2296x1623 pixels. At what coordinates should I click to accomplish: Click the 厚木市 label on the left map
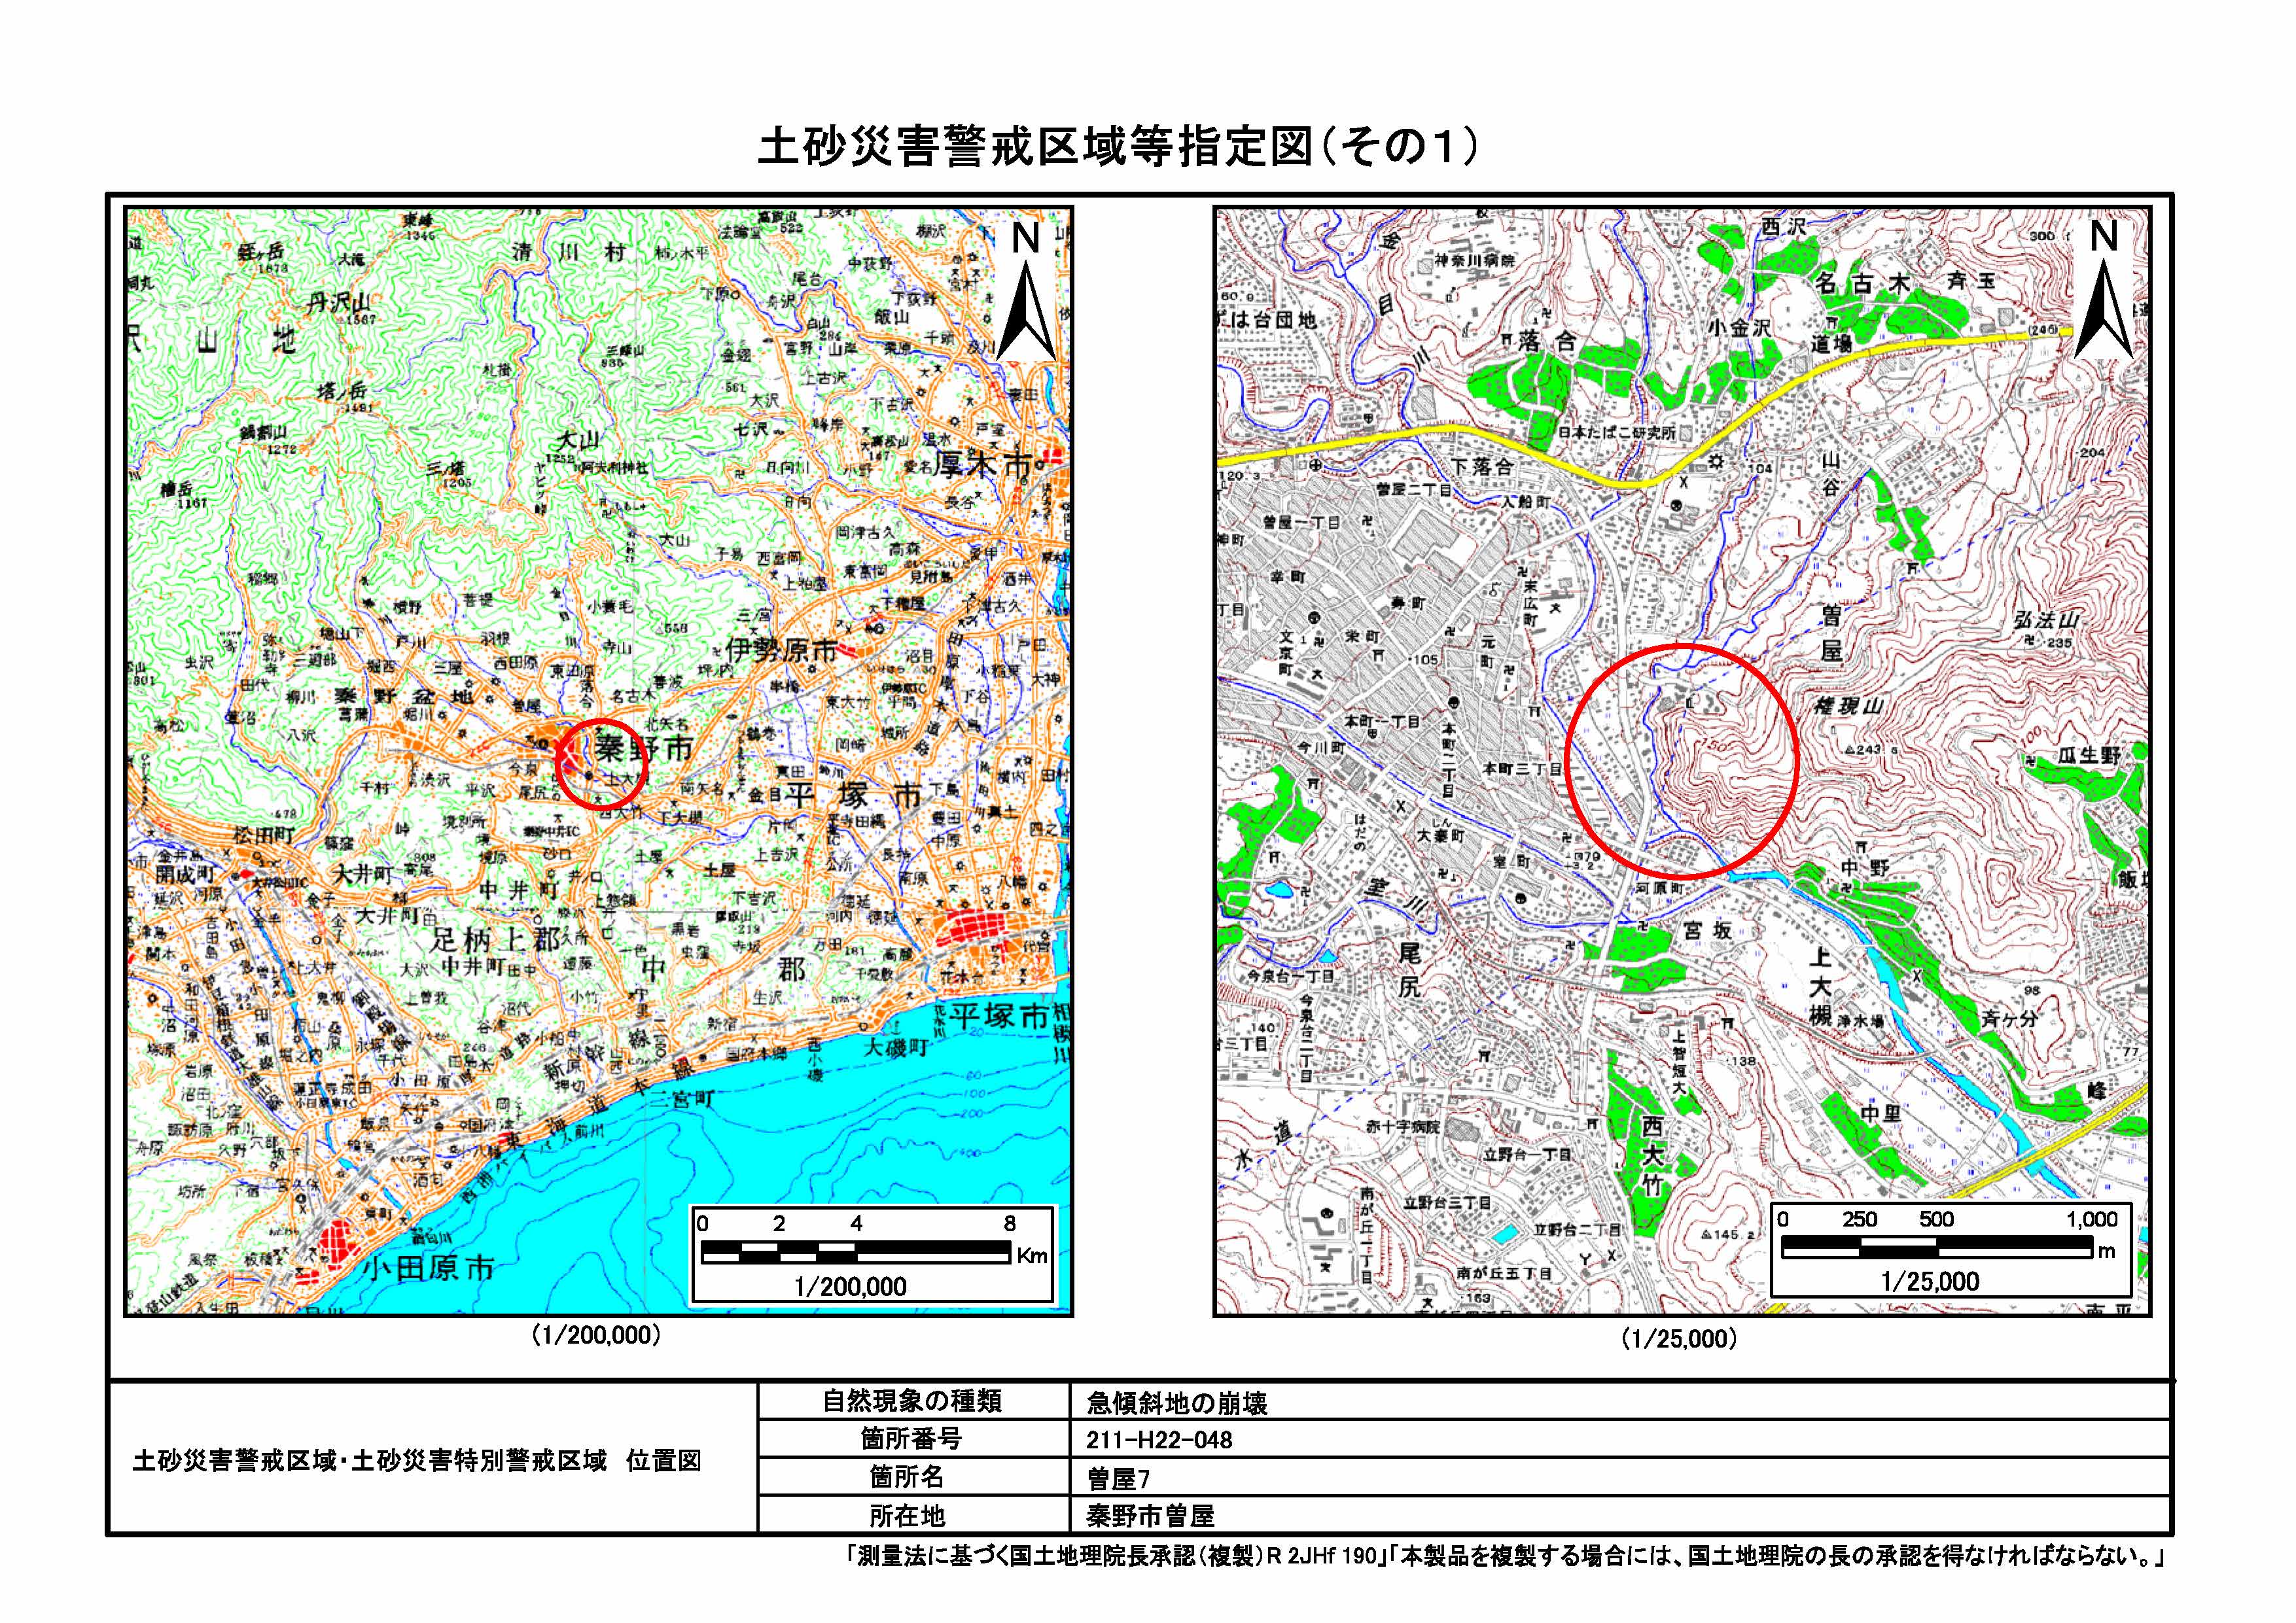tap(983, 464)
